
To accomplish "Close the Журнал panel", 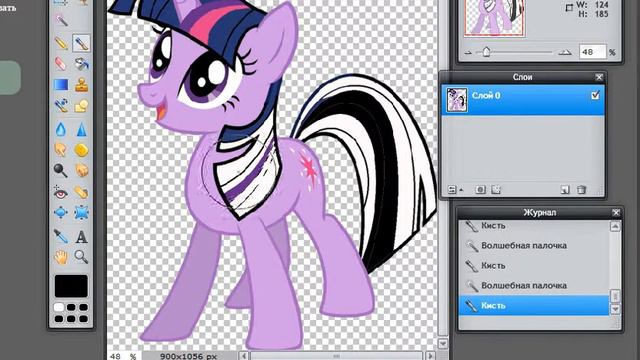I will (x=616, y=213).
